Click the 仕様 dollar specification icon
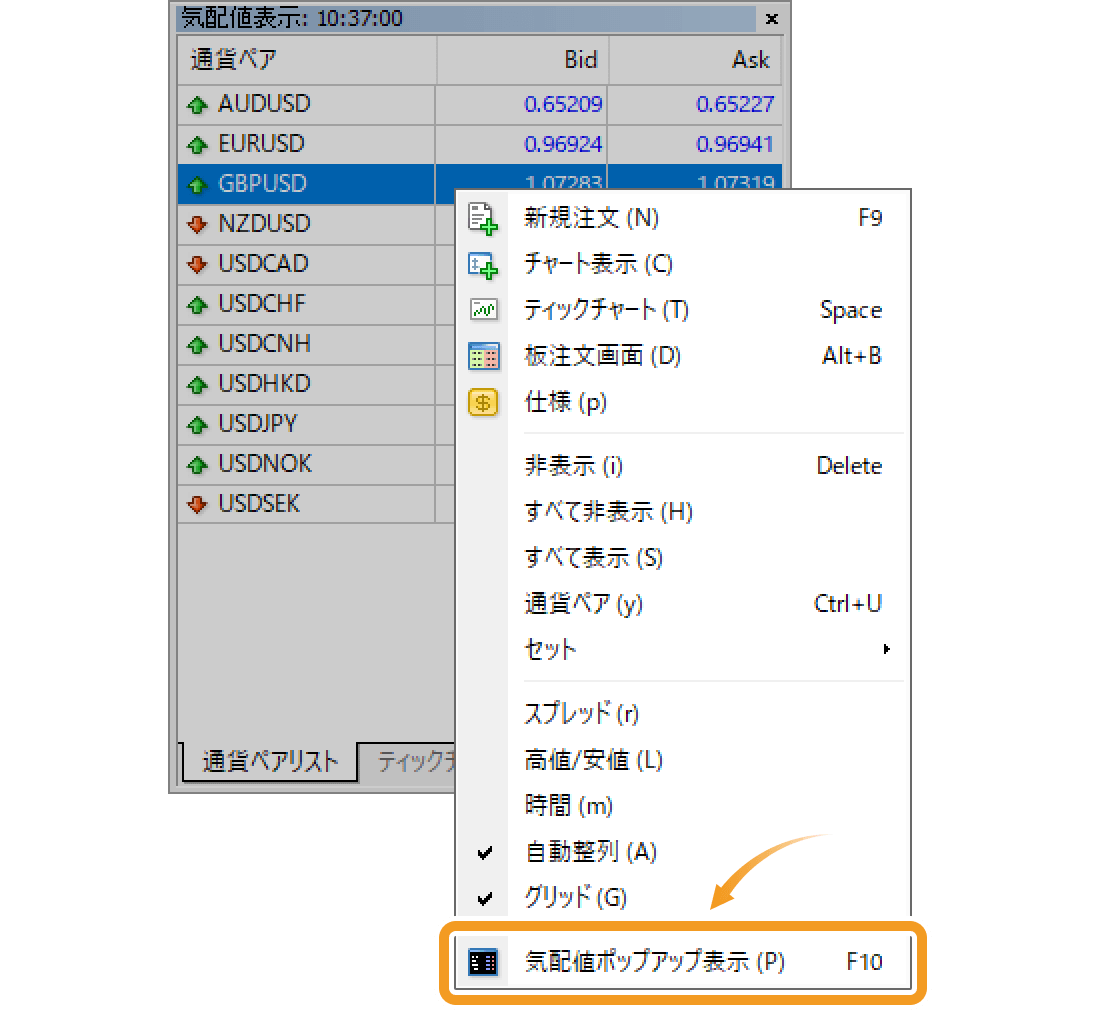1100x1010 pixels. tap(483, 402)
